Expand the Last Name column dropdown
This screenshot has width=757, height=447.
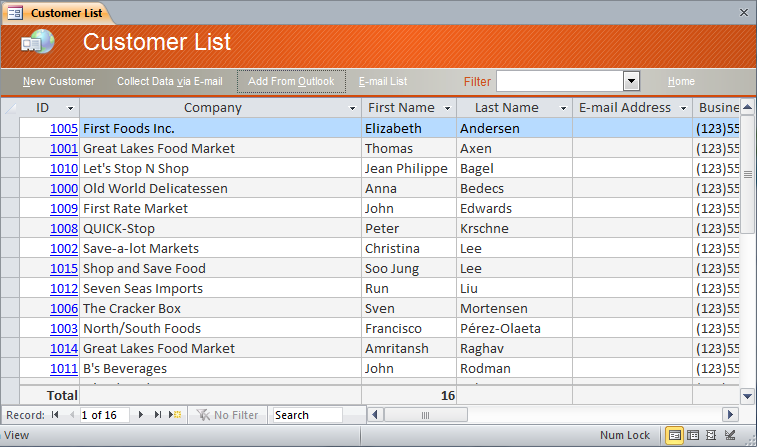[x=563, y=108]
